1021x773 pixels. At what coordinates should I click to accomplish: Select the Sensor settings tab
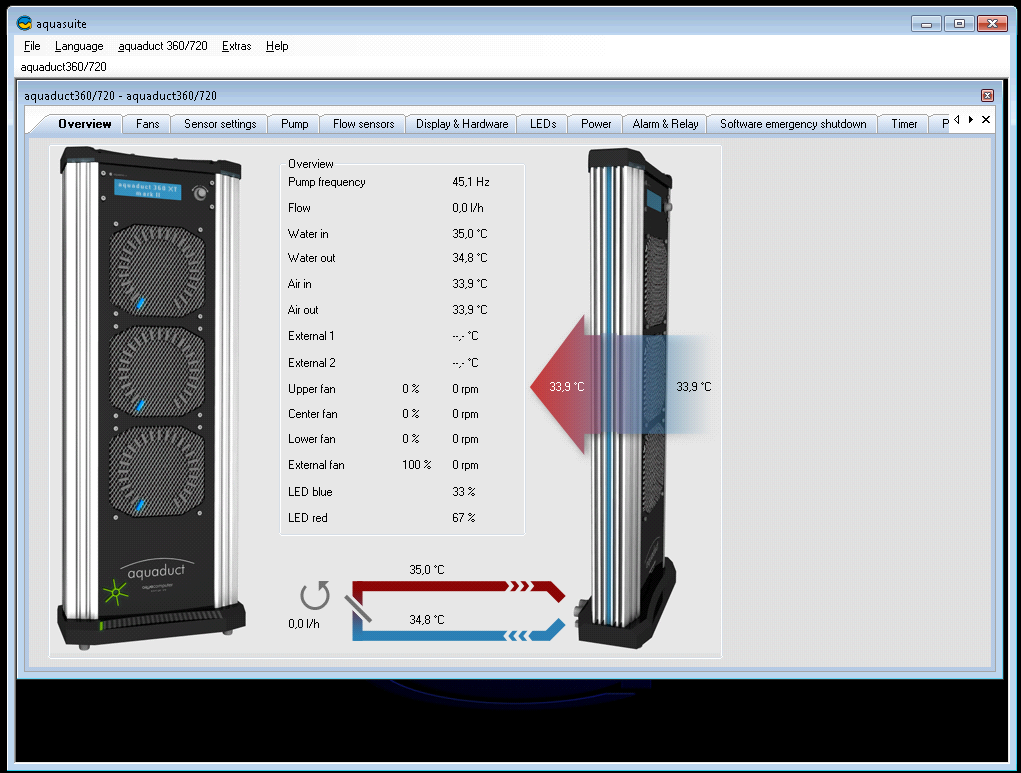point(220,124)
